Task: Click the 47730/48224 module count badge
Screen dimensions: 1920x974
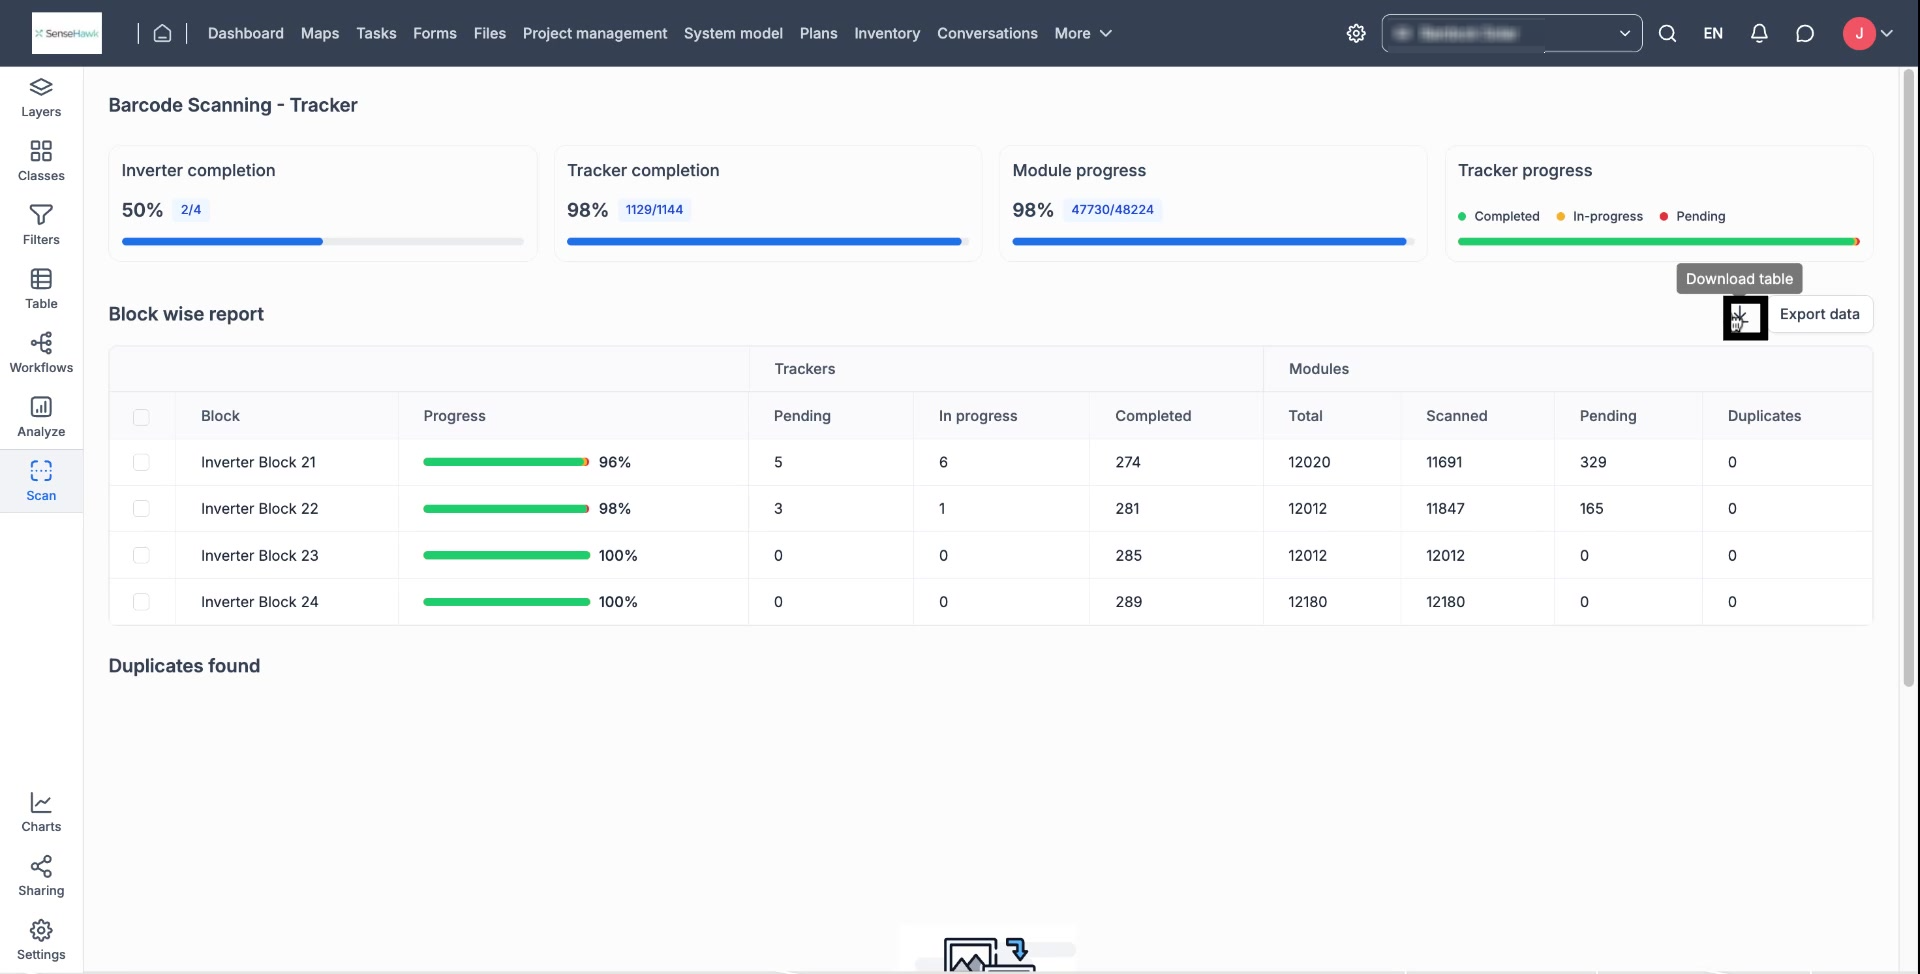Action: pos(1112,210)
